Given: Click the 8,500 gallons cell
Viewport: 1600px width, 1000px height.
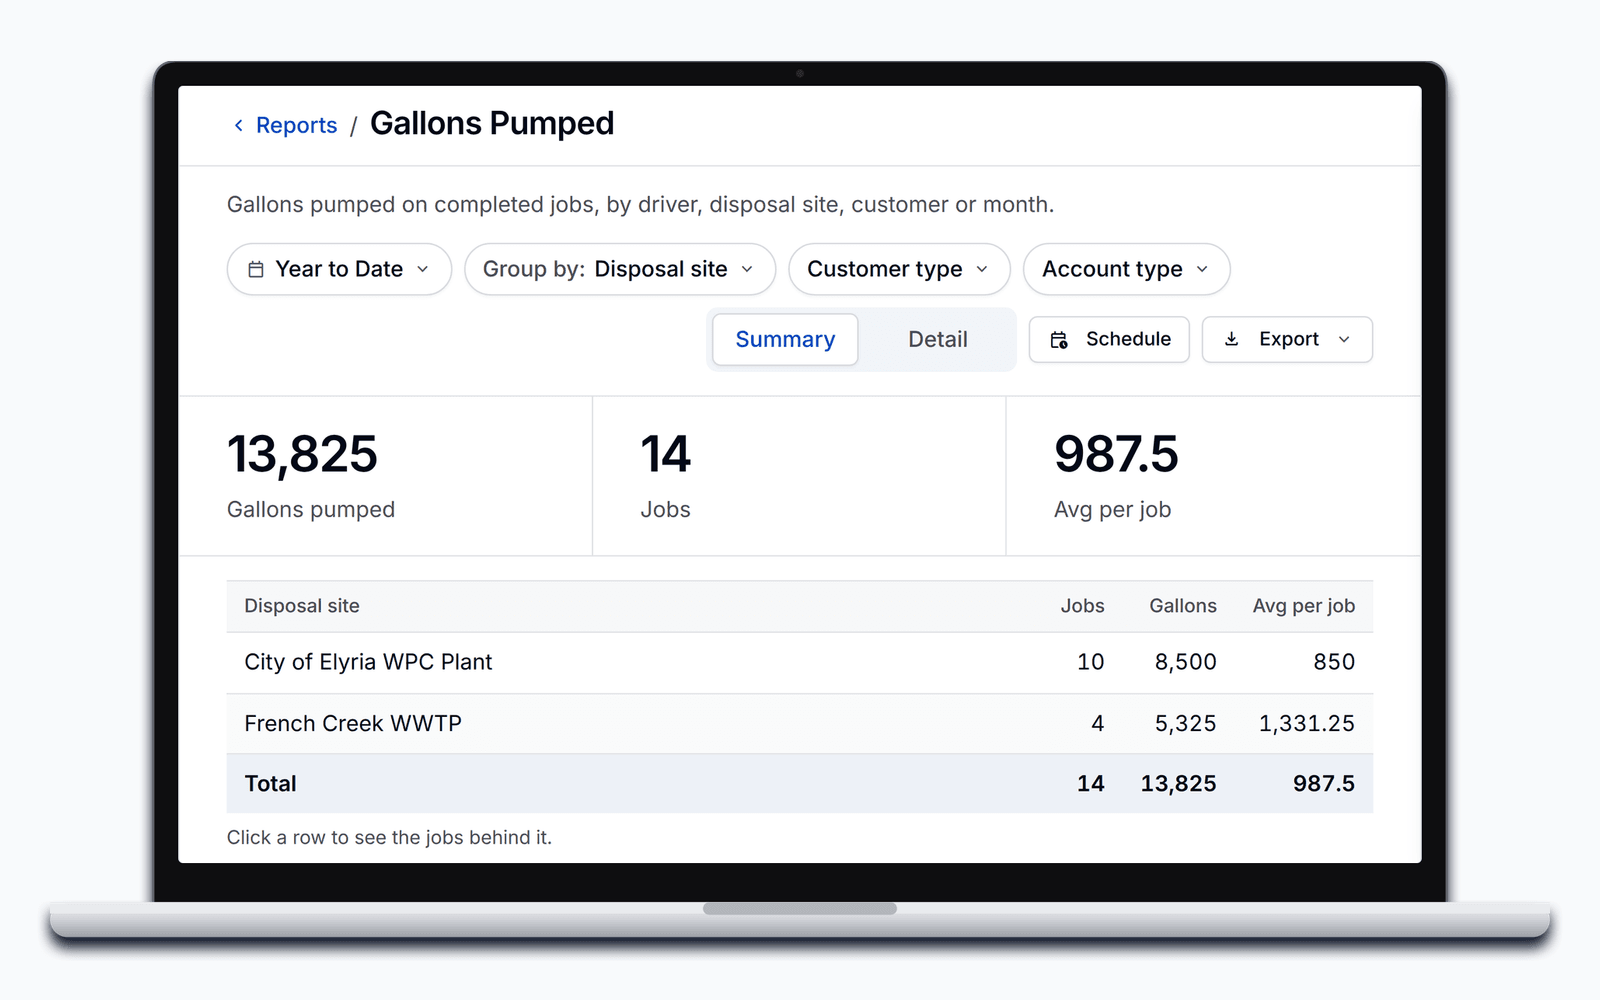Looking at the screenshot, I should tap(1185, 662).
